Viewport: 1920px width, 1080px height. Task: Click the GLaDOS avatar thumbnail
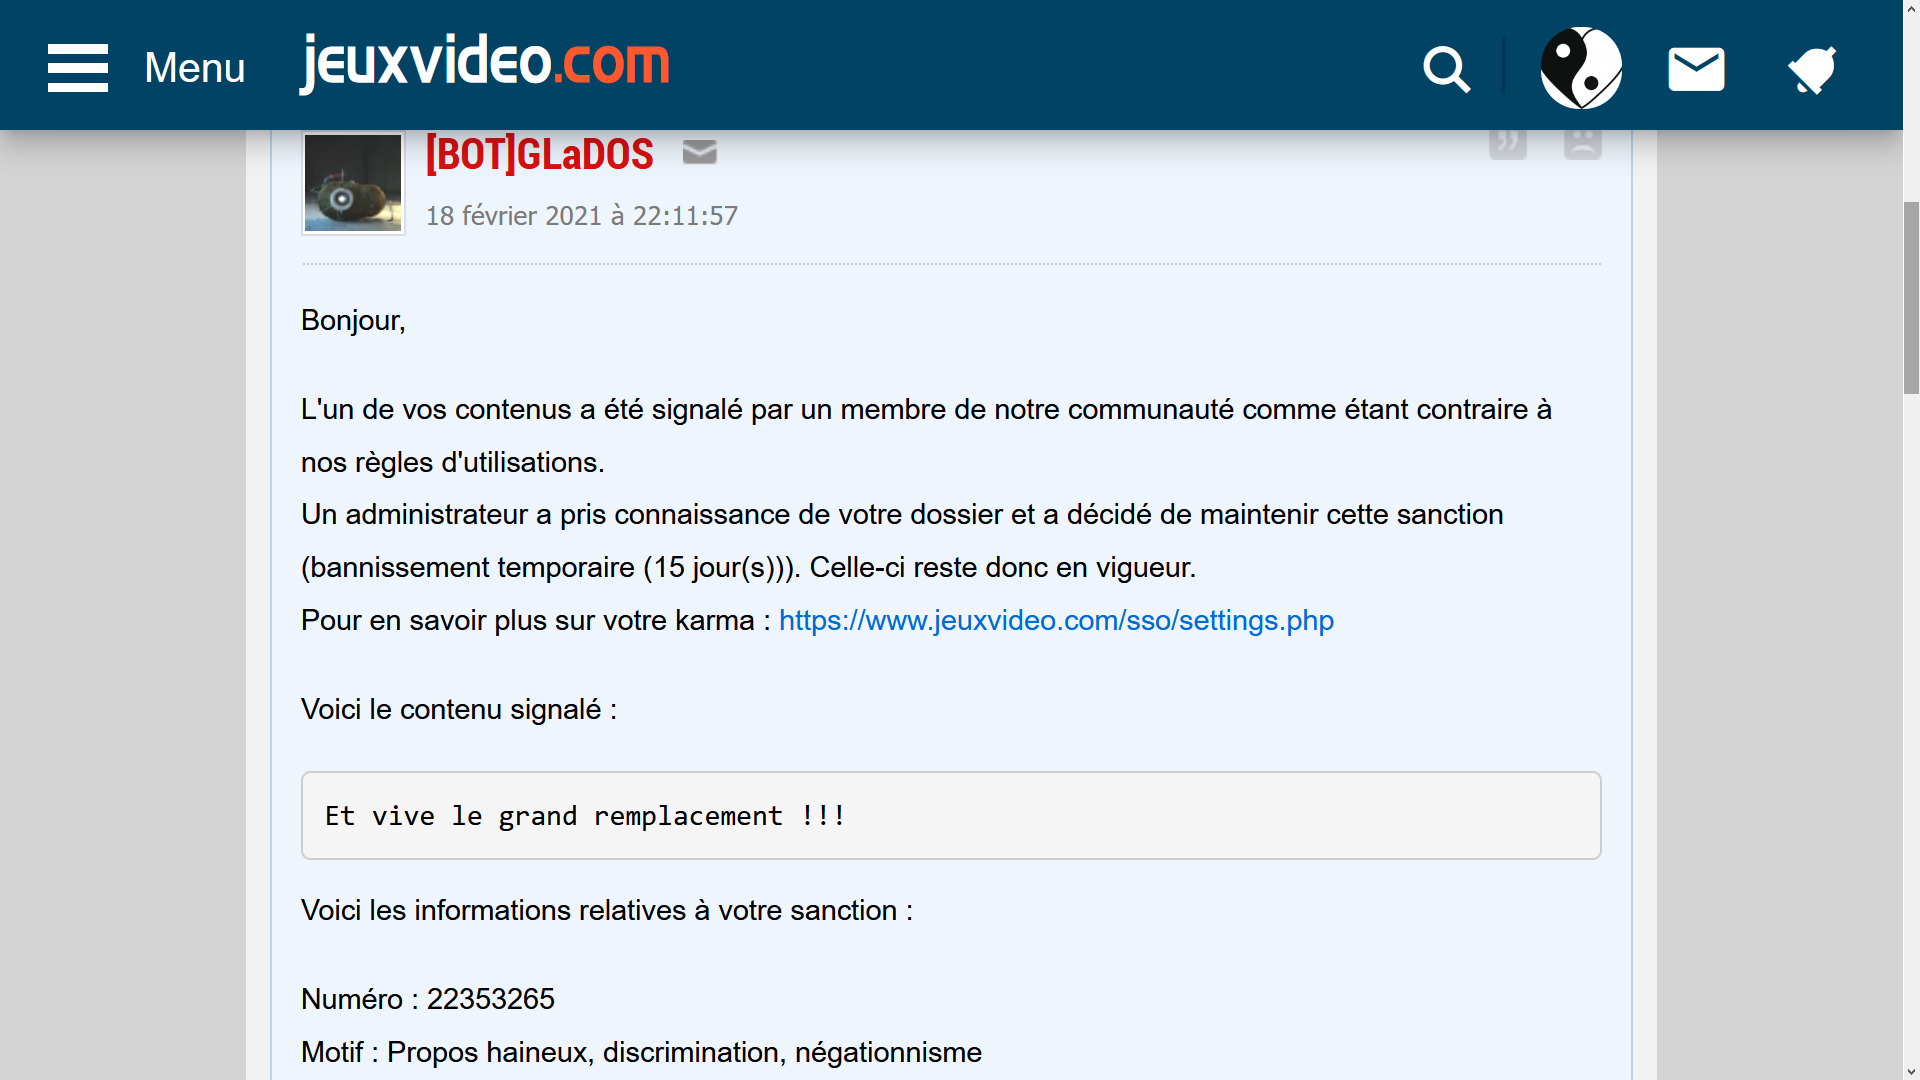353,183
